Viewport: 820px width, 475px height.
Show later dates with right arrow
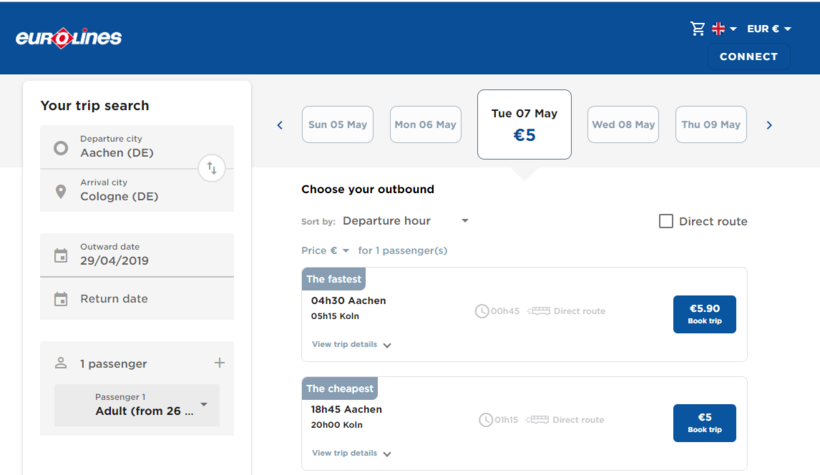[x=769, y=125]
